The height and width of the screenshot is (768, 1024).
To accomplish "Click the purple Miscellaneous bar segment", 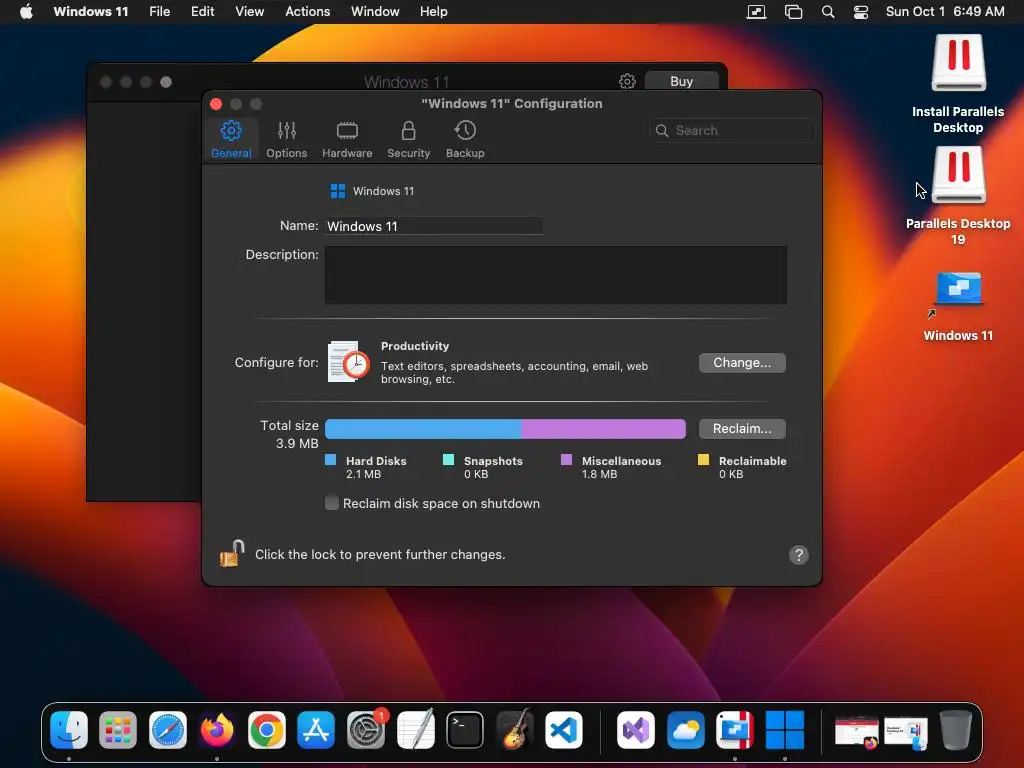I will click(603, 428).
